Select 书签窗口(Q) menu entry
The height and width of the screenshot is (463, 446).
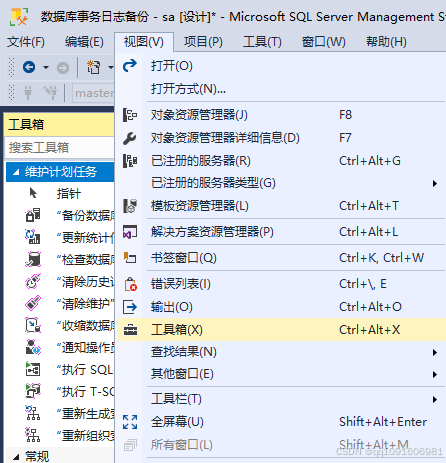pos(280,258)
